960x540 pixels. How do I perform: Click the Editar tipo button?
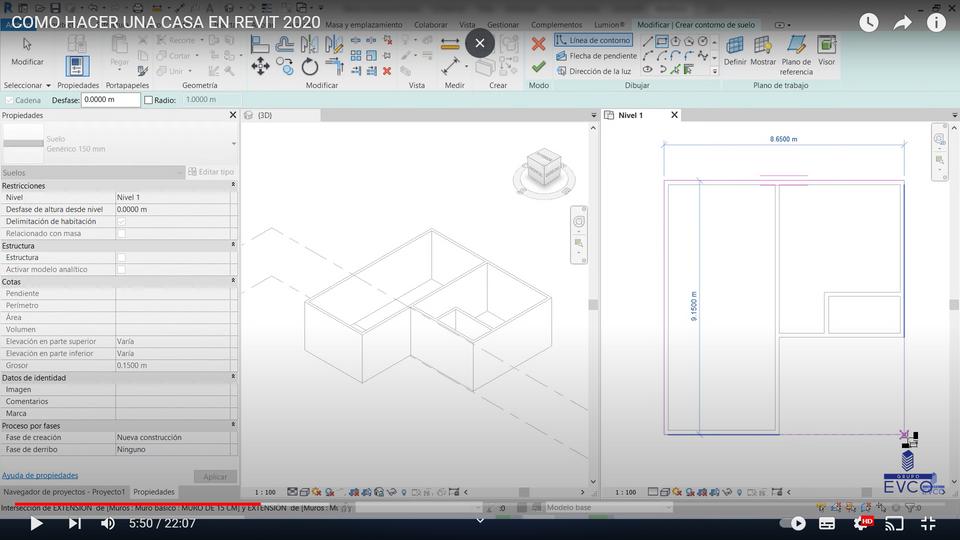click(x=211, y=172)
